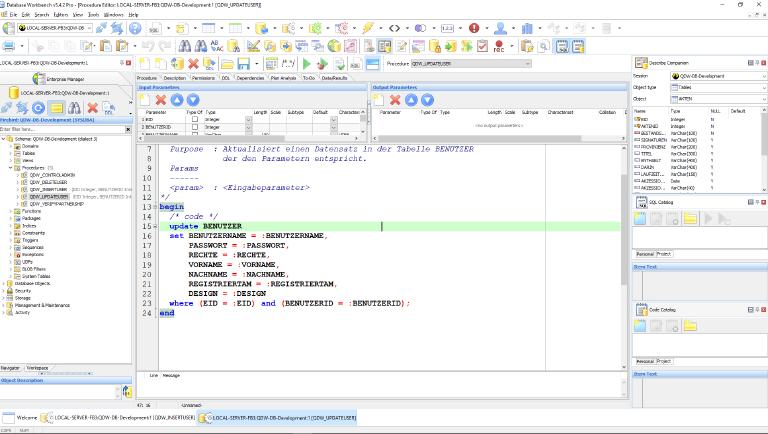
Task: Expand the Security tree node
Action: 3,290
